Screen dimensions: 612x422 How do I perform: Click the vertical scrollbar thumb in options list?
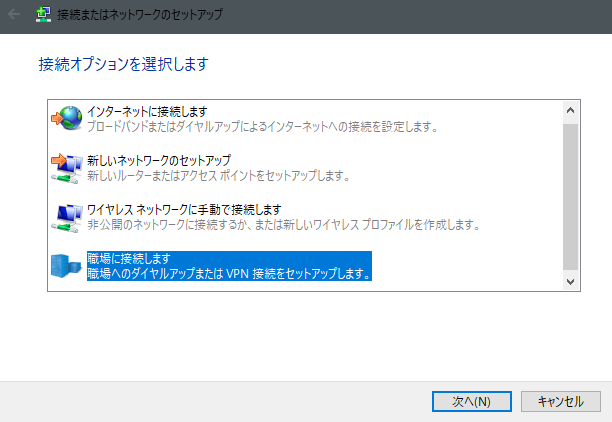pyautogui.click(x=570, y=197)
